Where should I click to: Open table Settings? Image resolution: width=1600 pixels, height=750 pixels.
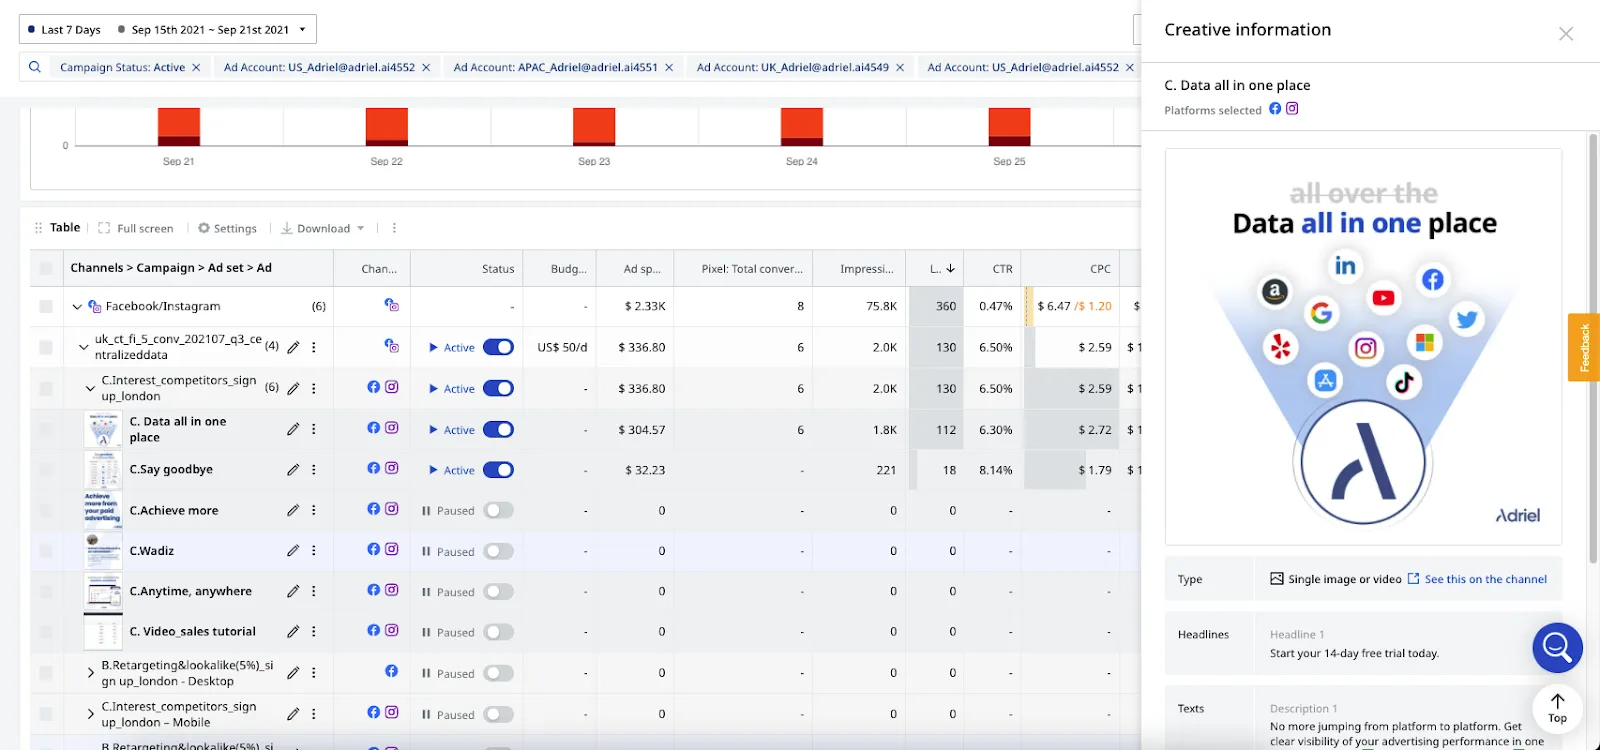pos(227,228)
